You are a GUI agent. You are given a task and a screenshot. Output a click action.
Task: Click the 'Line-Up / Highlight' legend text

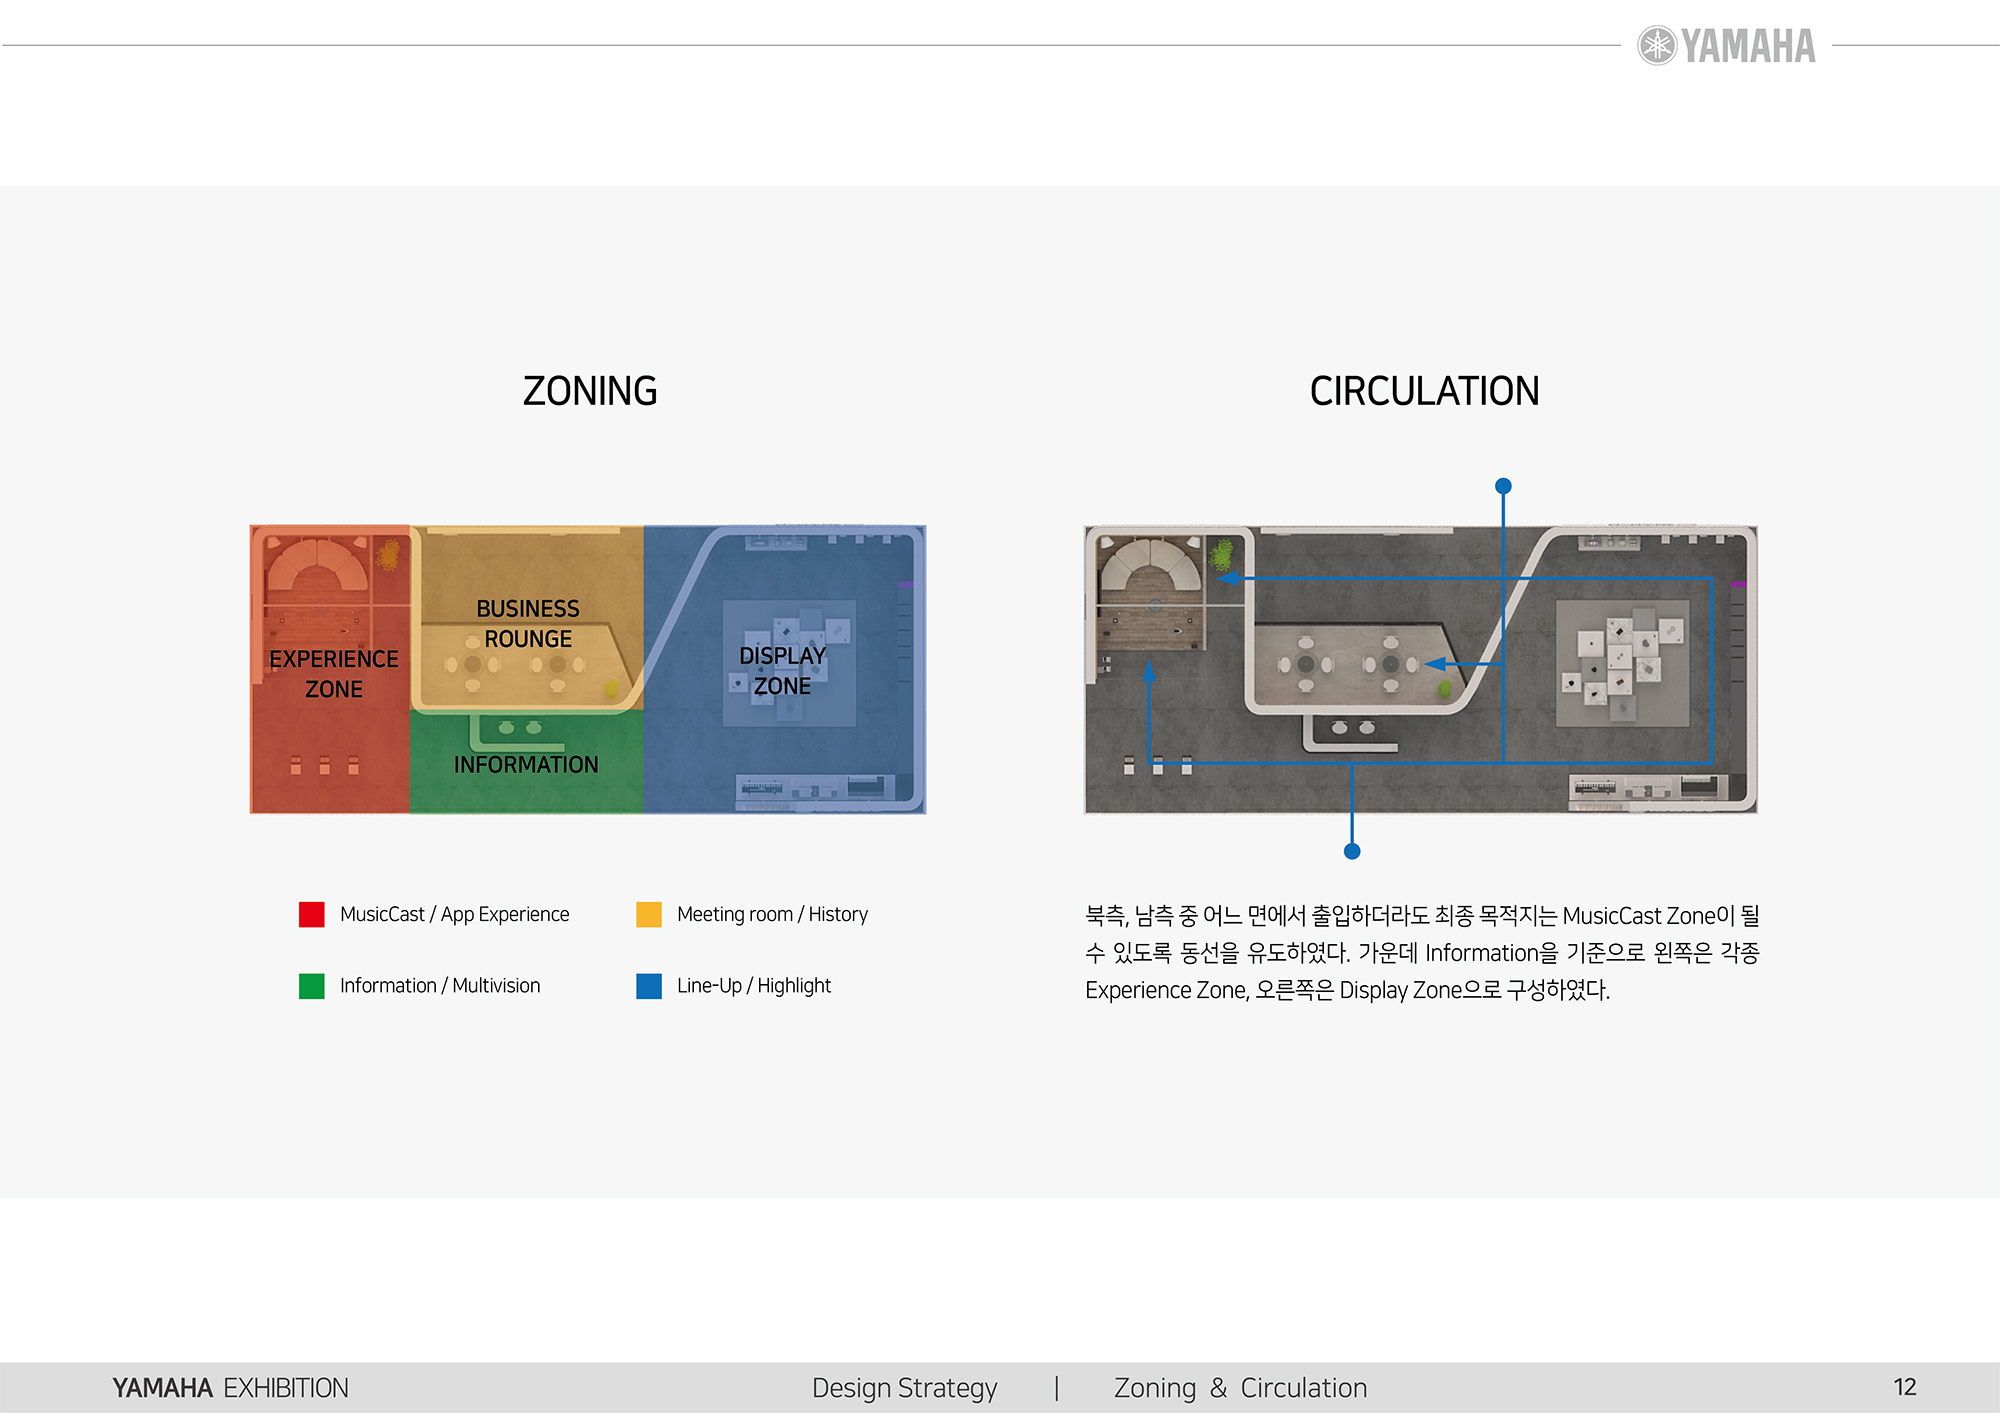click(x=754, y=986)
